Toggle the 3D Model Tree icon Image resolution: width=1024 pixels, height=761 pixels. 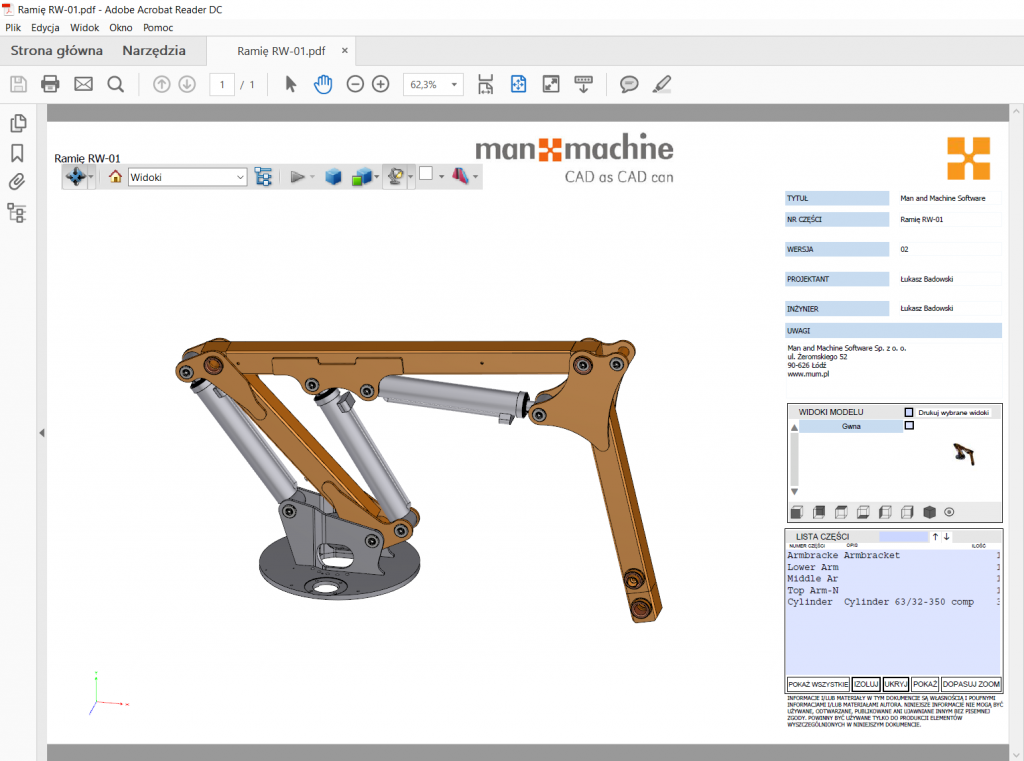(264, 177)
